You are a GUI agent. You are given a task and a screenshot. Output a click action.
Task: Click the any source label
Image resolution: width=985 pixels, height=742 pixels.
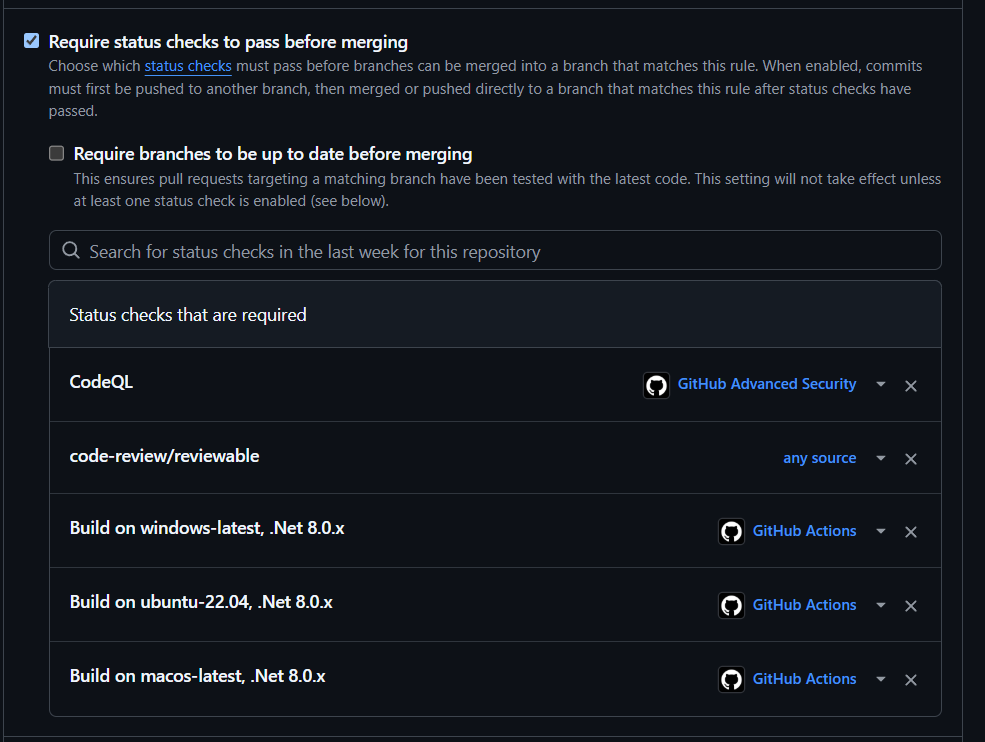[x=819, y=458]
